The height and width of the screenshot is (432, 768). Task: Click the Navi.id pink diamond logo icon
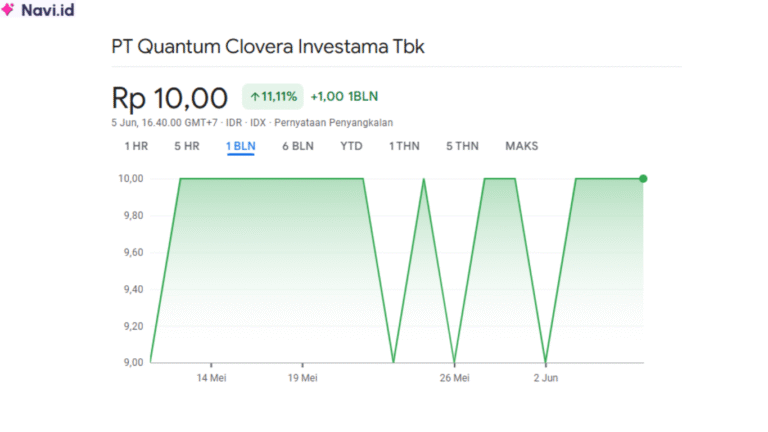(x=7, y=9)
